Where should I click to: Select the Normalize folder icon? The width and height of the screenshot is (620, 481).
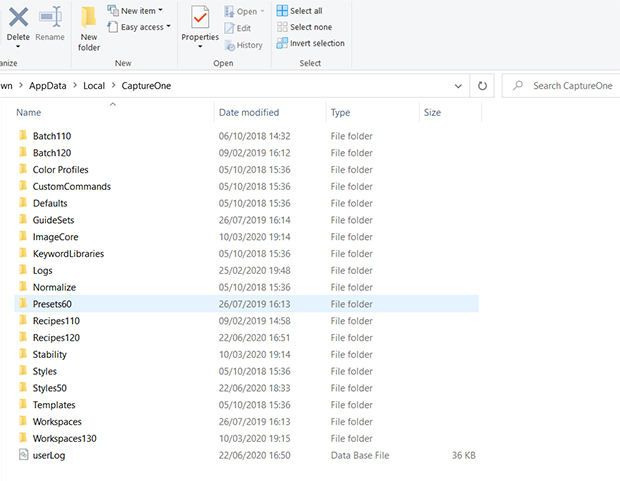tap(23, 287)
